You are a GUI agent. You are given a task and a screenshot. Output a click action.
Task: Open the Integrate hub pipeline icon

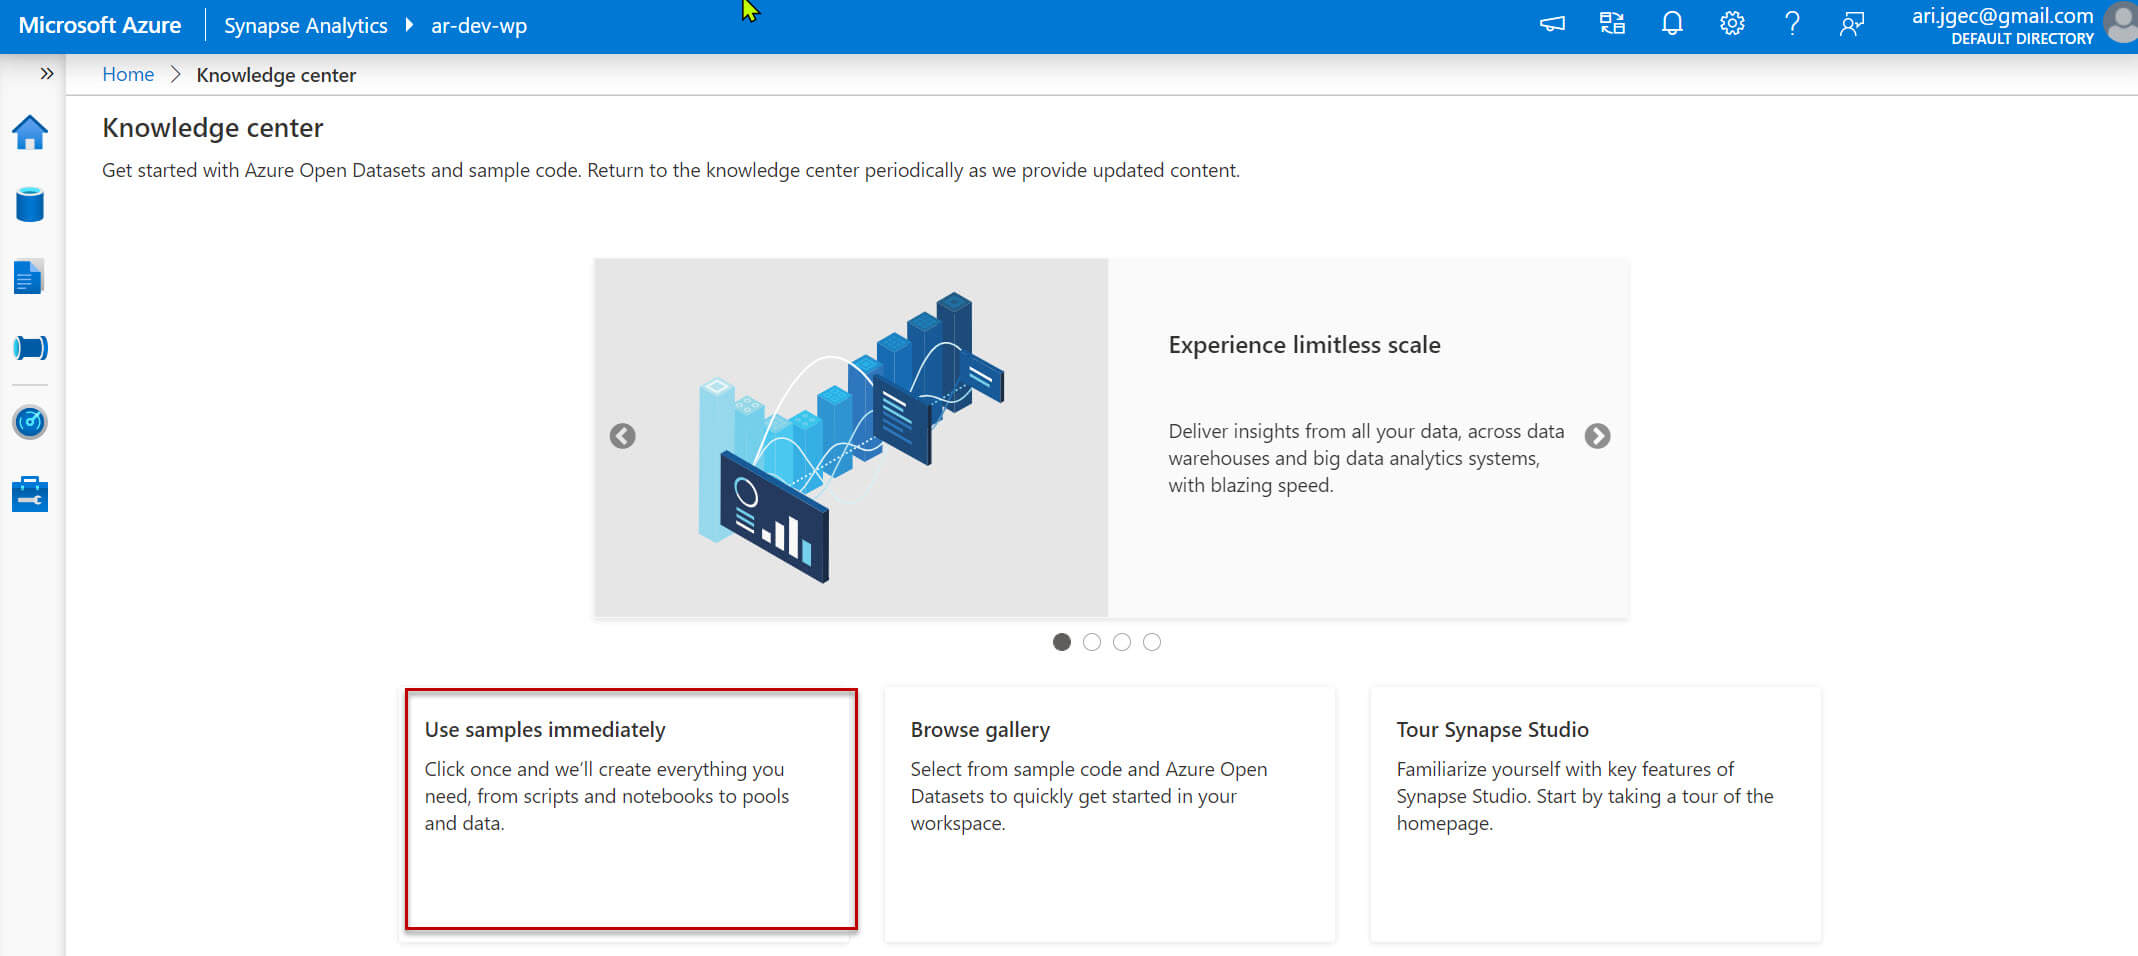pos(30,348)
